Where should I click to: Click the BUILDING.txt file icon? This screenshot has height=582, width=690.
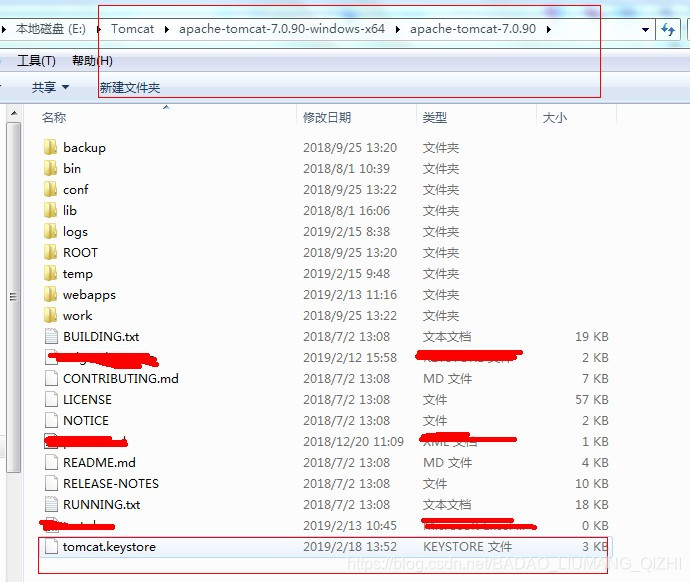point(51,337)
